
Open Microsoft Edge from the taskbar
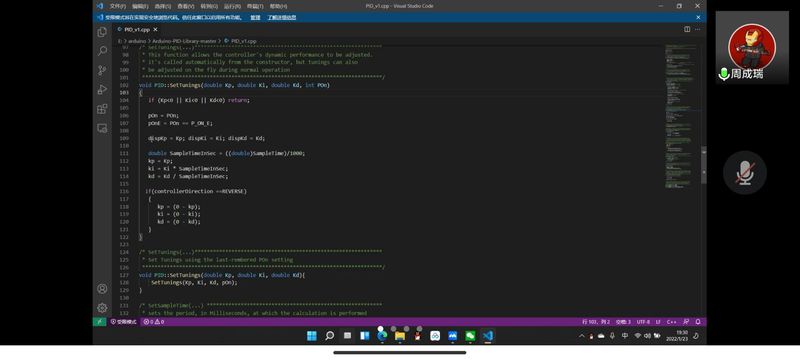click(382, 336)
